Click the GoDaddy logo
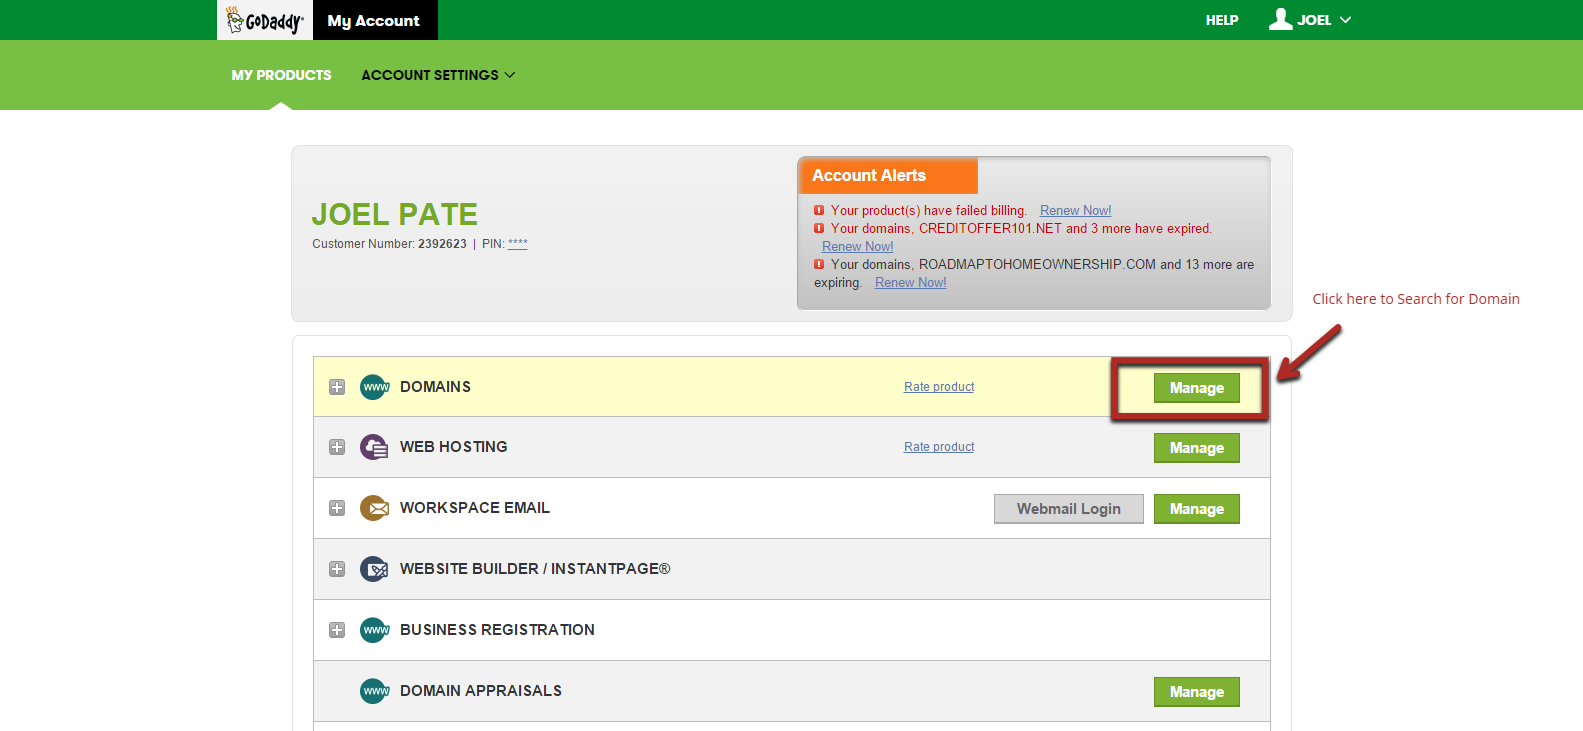Image resolution: width=1583 pixels, height=731 pixels. click(x=265, y=20)
